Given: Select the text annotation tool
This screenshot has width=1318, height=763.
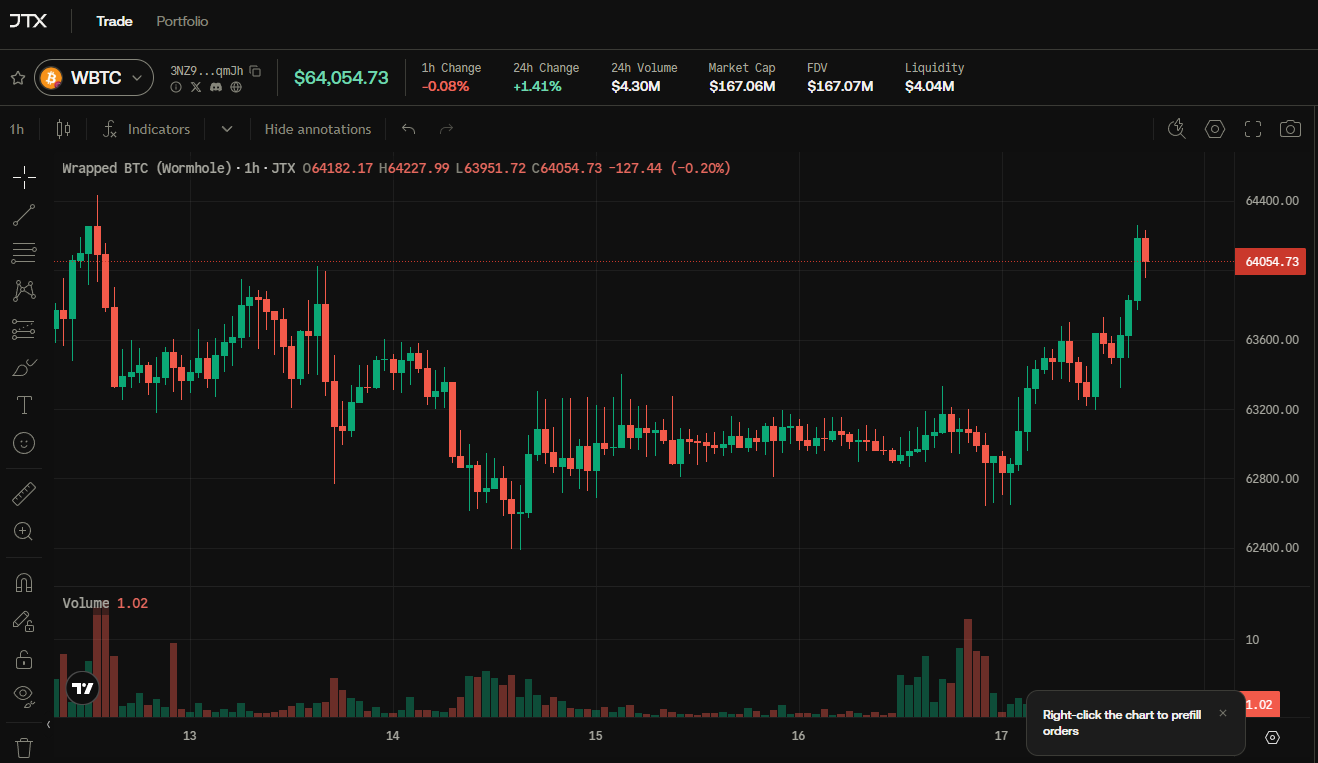Looking at the screenshot, I should coord(24,405).
